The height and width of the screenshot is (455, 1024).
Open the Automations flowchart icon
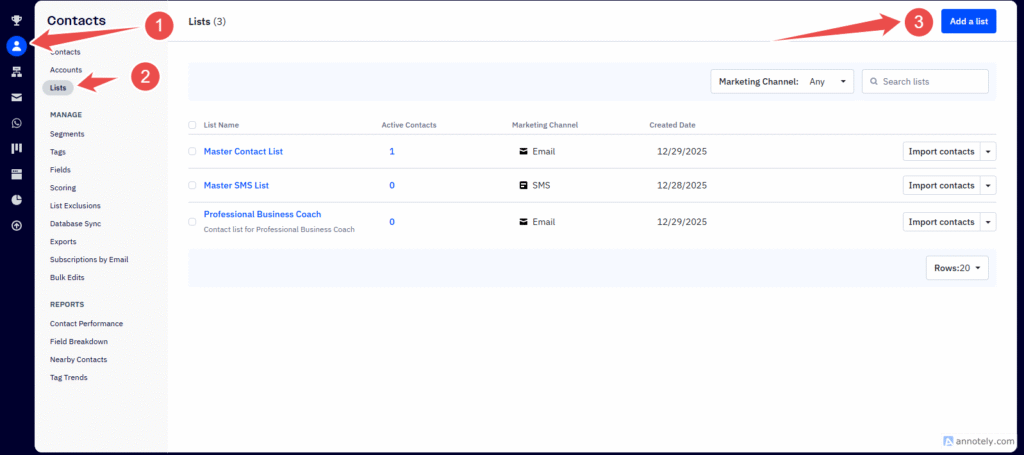click(x=16, y=72)
